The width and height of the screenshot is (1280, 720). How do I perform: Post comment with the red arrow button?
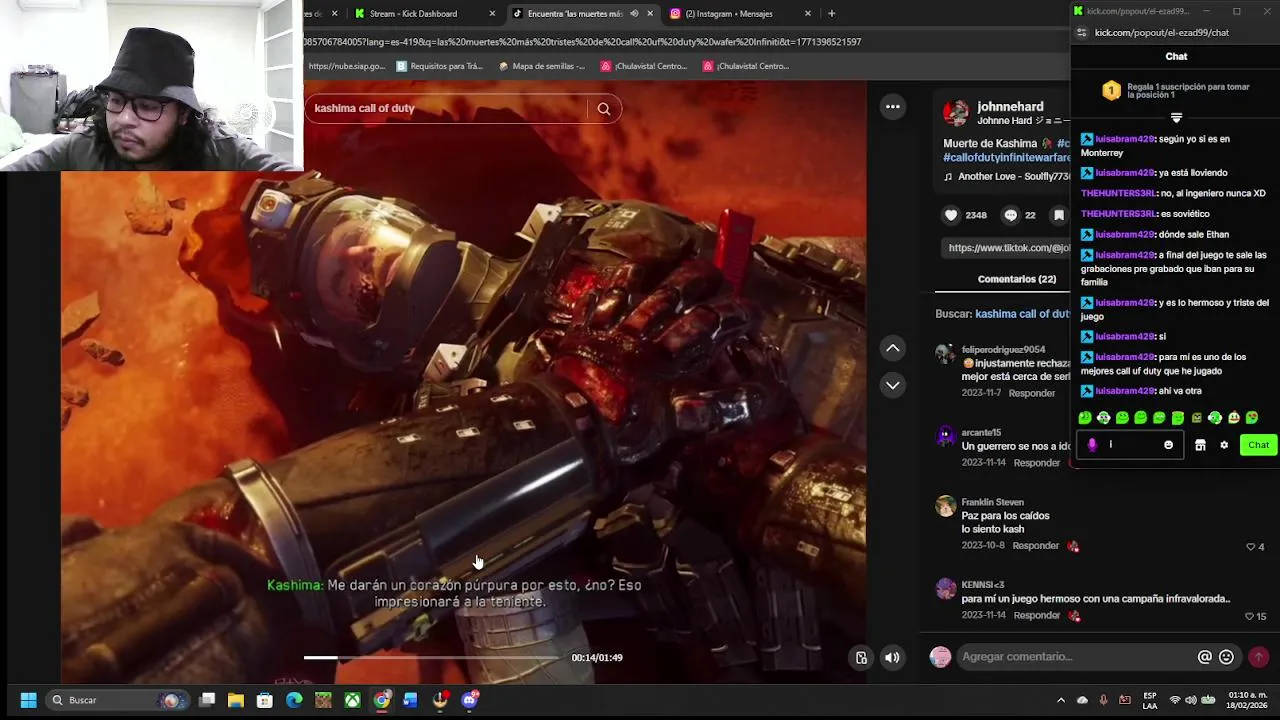[1259, 657]
